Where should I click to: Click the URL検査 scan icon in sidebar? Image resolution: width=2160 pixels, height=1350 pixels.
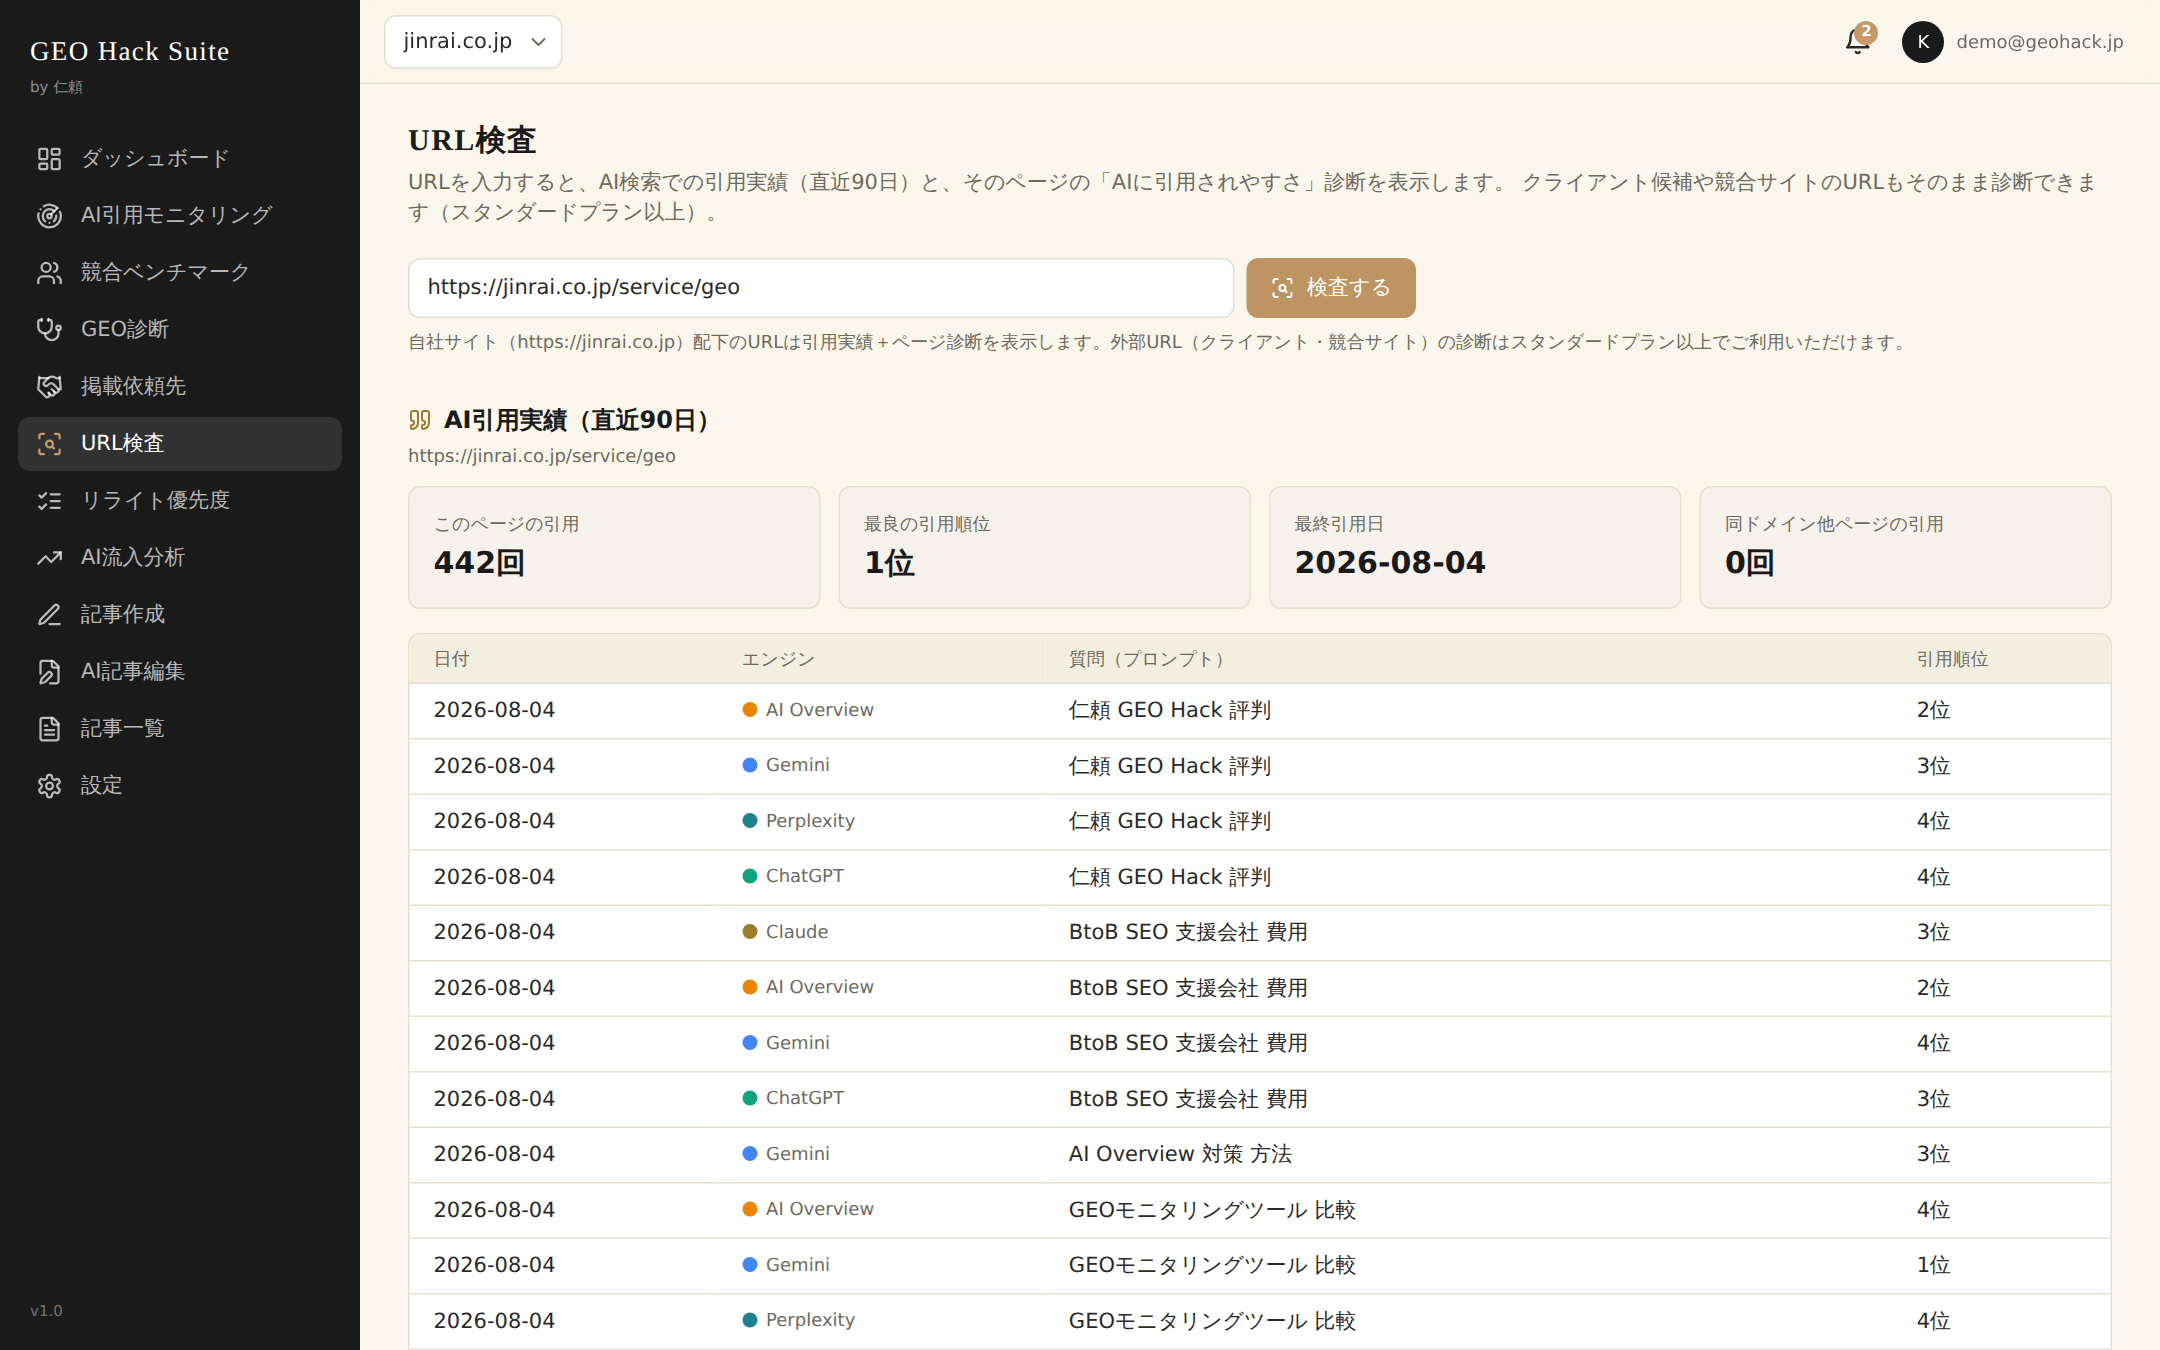point(49,444)
